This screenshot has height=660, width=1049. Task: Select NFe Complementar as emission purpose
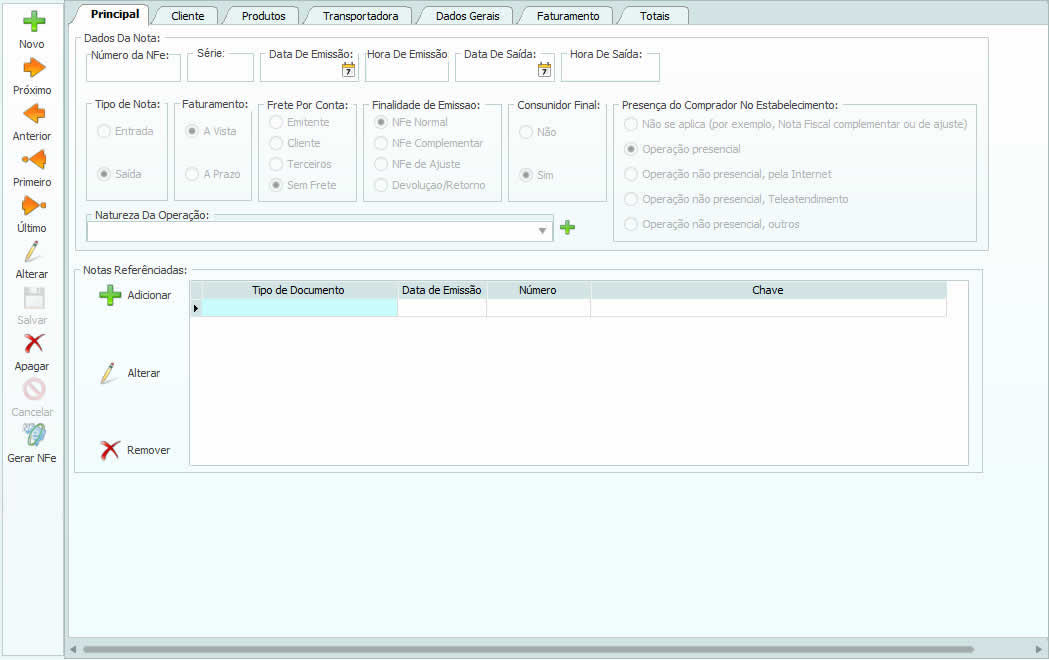click(x=381, y=143)
